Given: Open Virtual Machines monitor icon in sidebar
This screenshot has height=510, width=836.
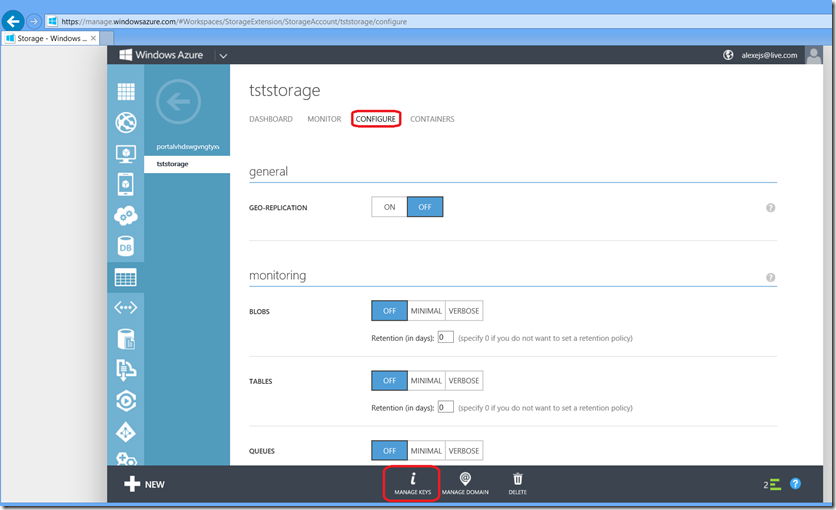Looking at the screenshot, I should pyautogui.click(x=126, y=153).
